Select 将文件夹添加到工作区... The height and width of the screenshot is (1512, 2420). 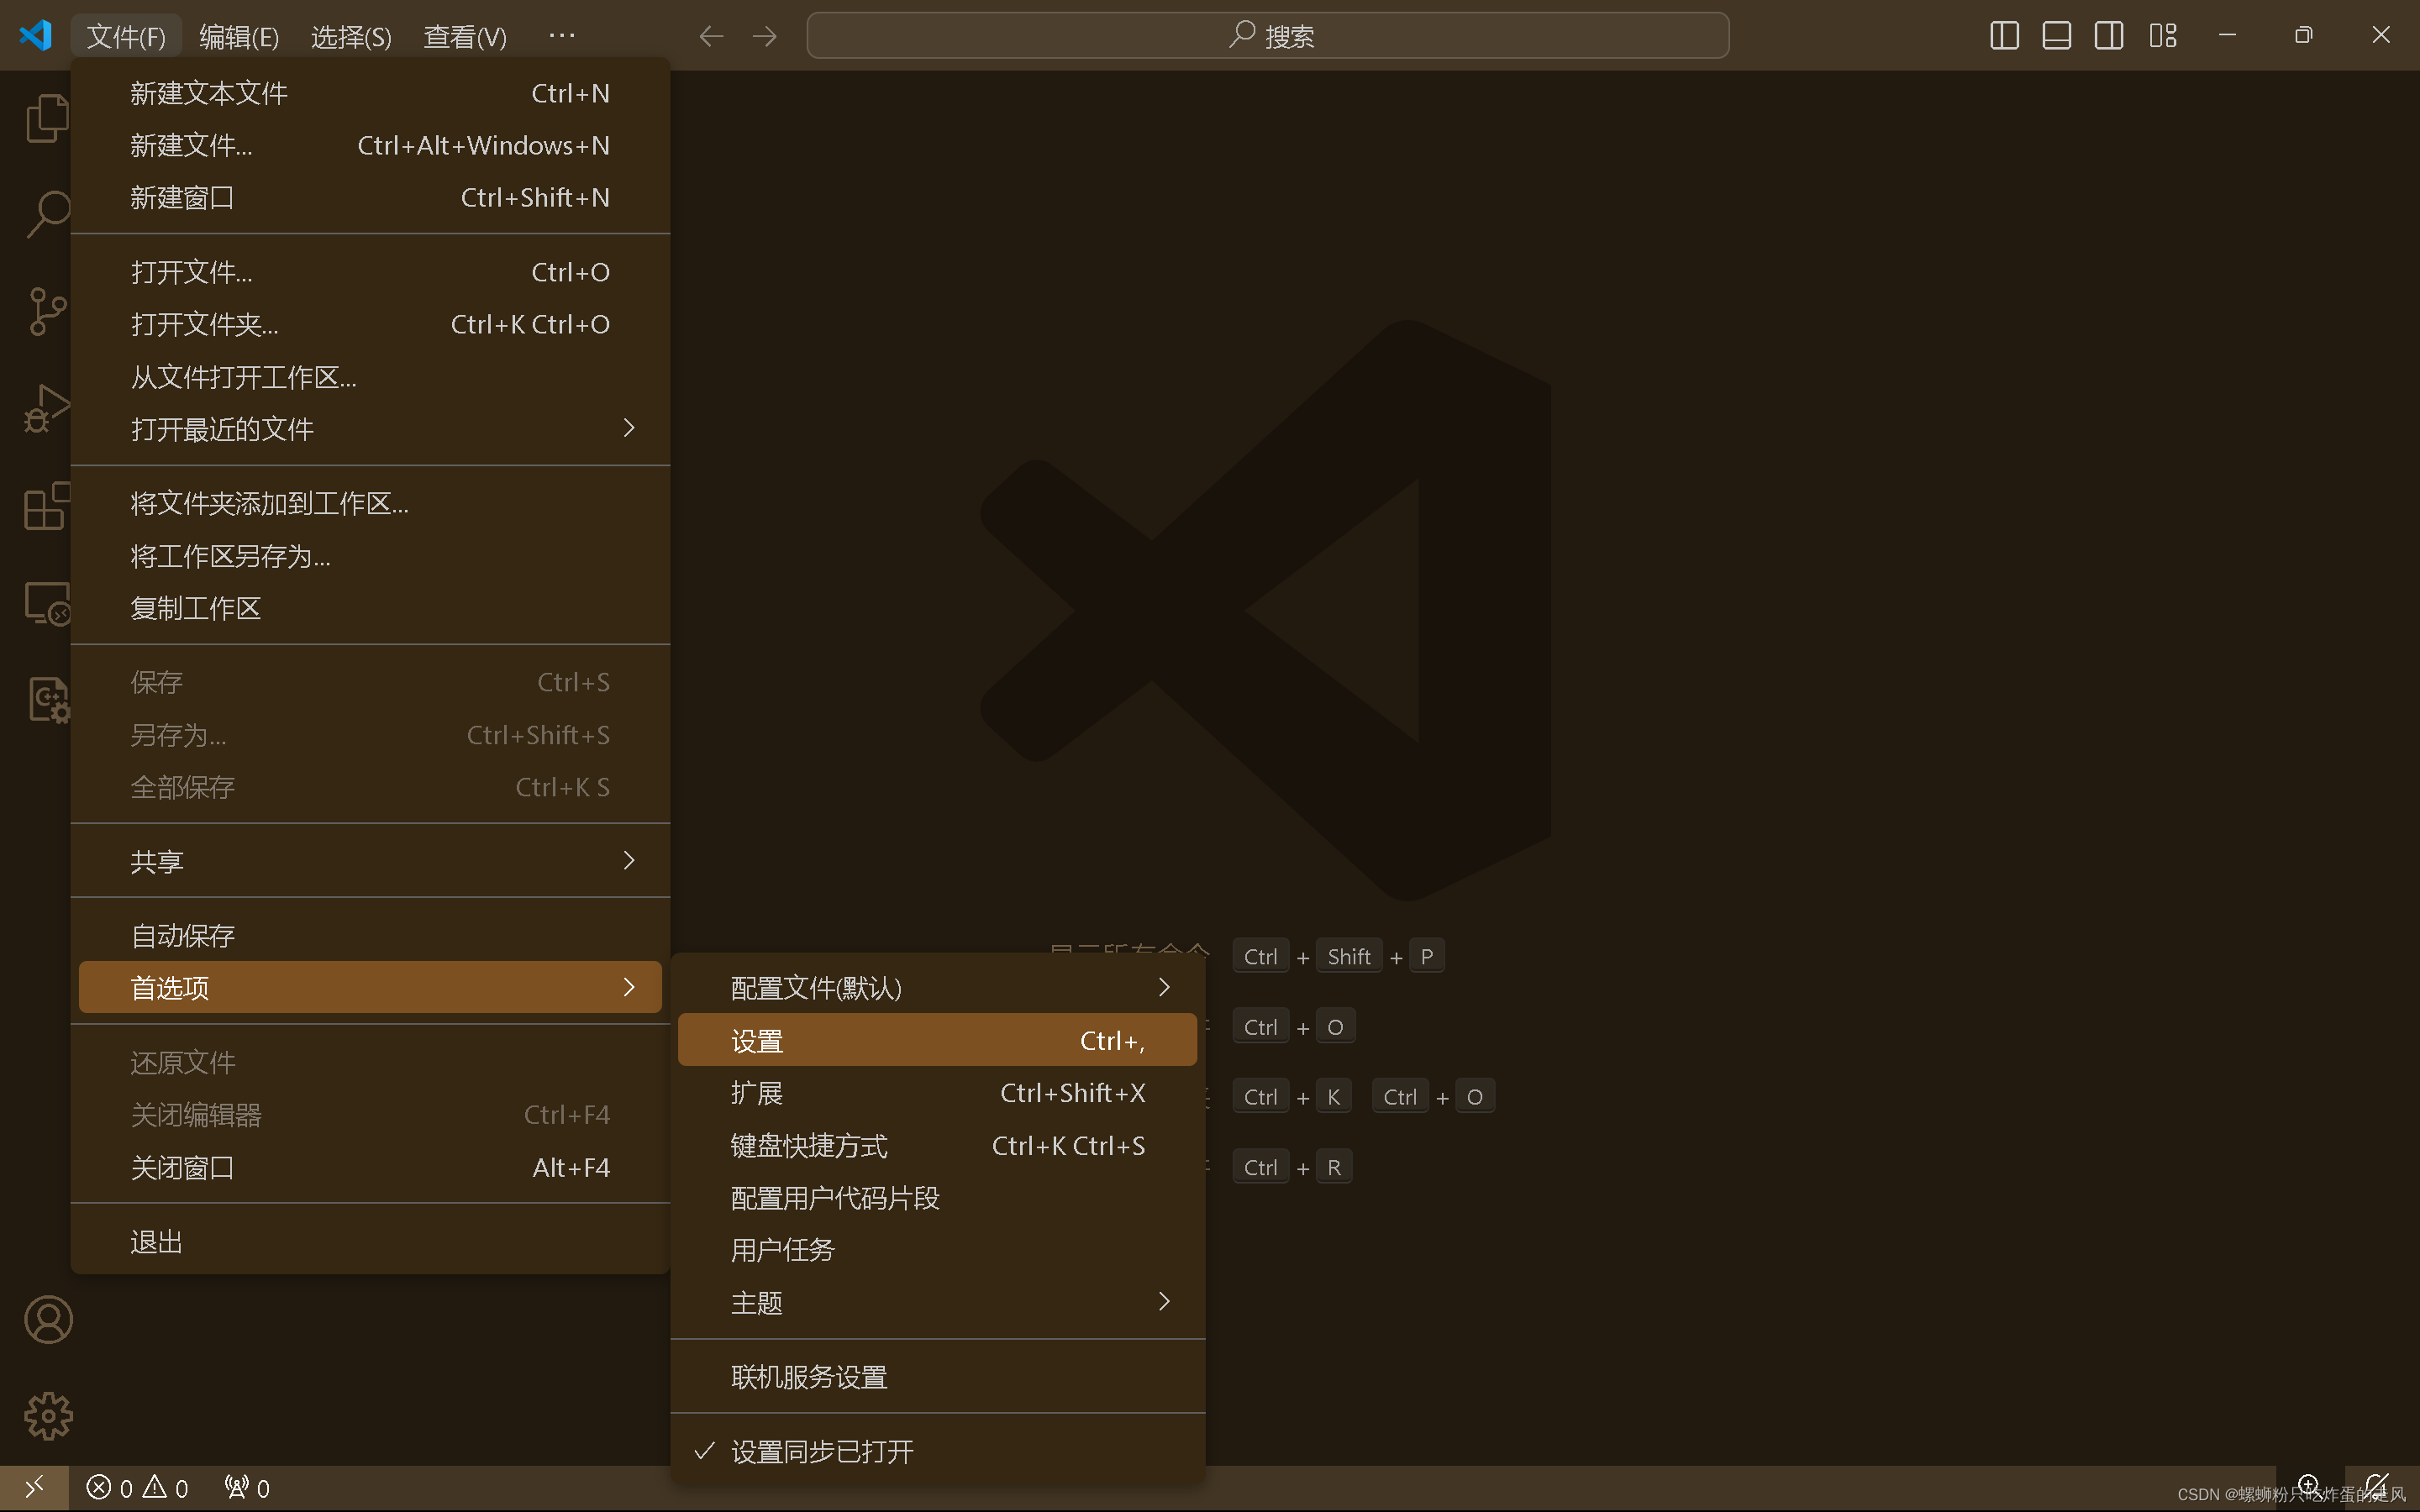[370, 503]
